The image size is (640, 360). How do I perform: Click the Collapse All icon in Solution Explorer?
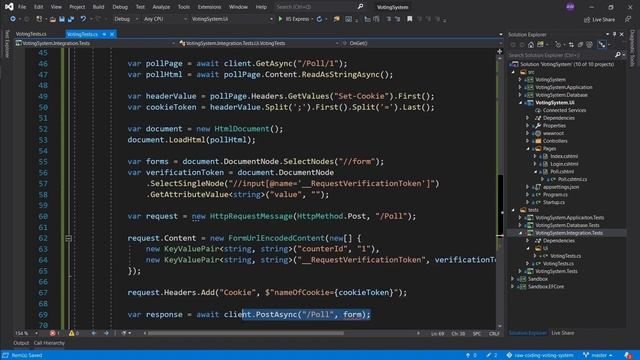(x=580, y=44)
